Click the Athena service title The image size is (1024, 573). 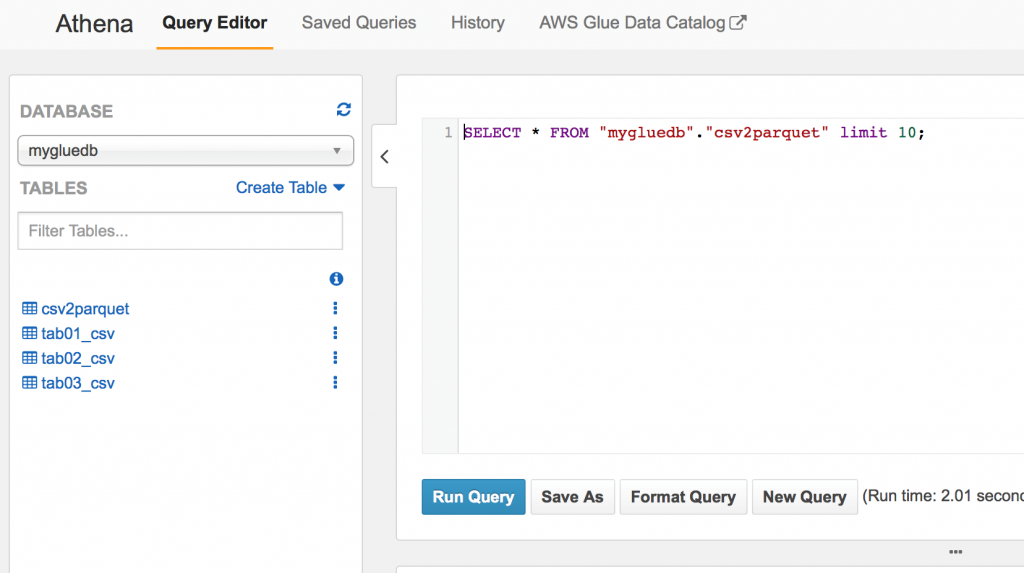[94, 24]
